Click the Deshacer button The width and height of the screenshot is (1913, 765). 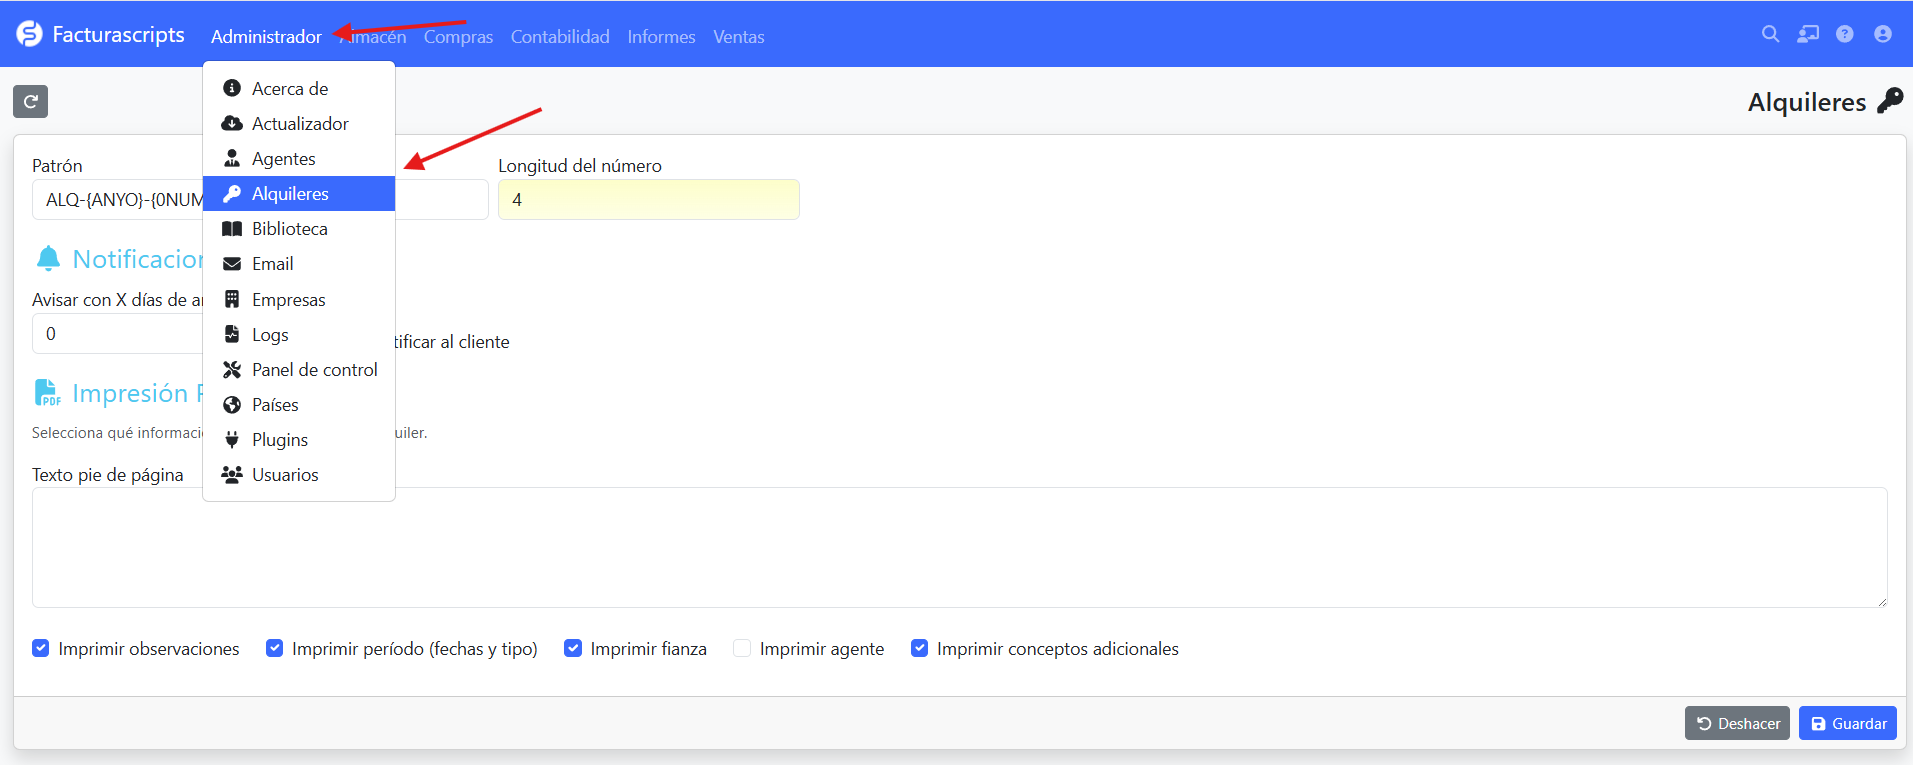click(1737, 723)
